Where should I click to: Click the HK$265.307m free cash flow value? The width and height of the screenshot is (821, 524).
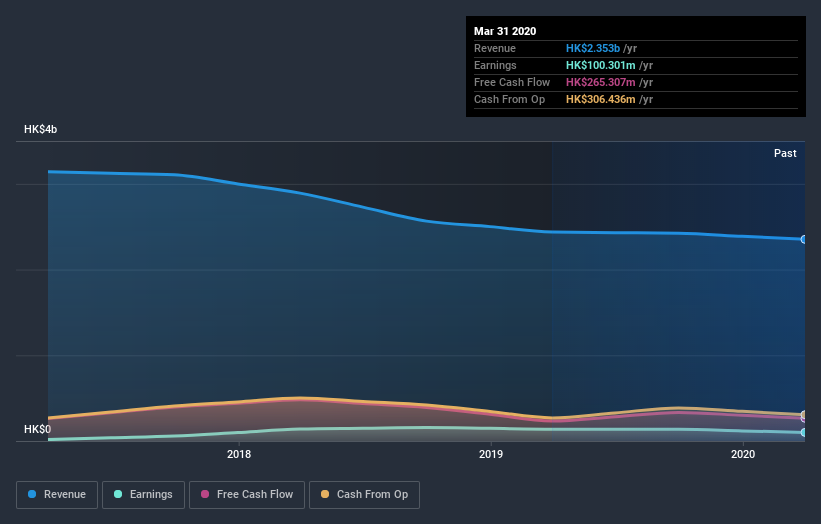point(601,82)
